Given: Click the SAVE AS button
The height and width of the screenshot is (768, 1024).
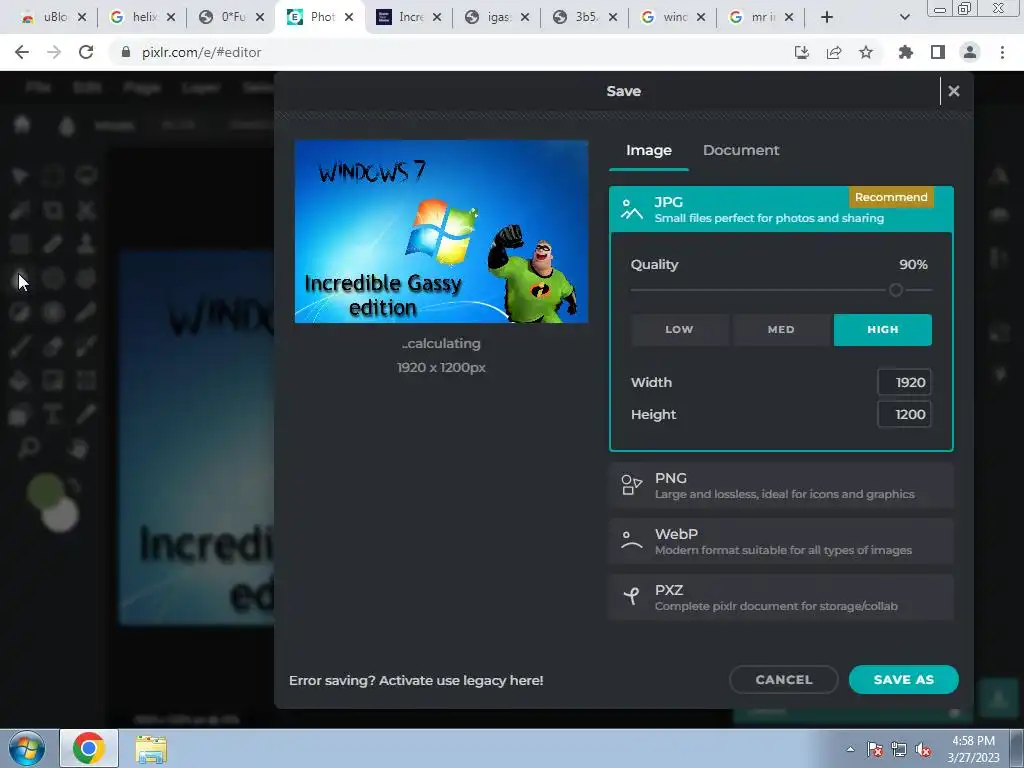Looking at the screenshot, I should pyautogui.click(x=904, y=679).
